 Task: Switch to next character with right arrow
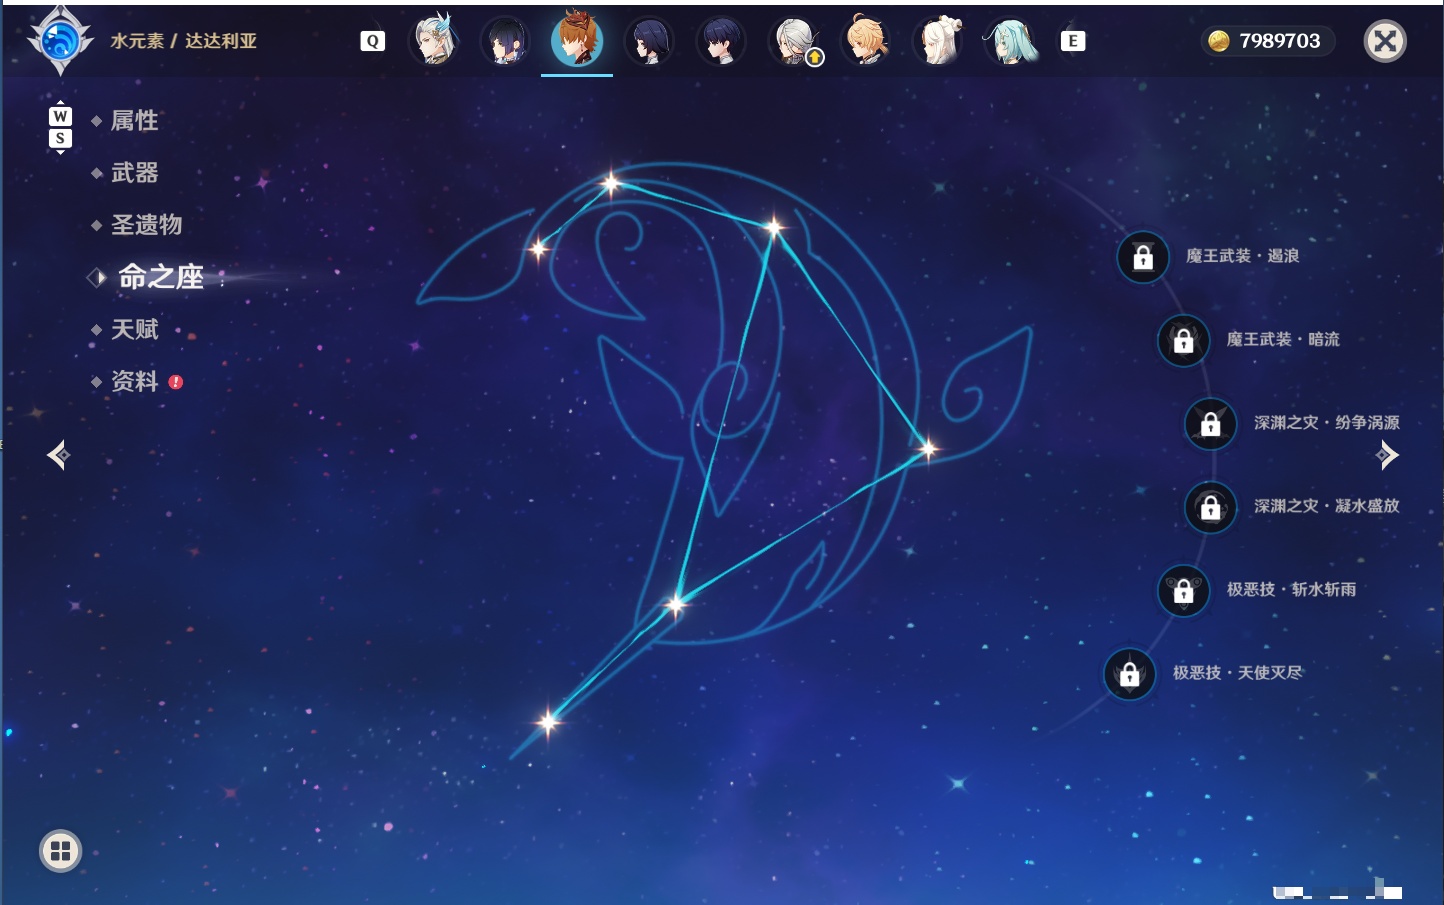coord(1387,455)
